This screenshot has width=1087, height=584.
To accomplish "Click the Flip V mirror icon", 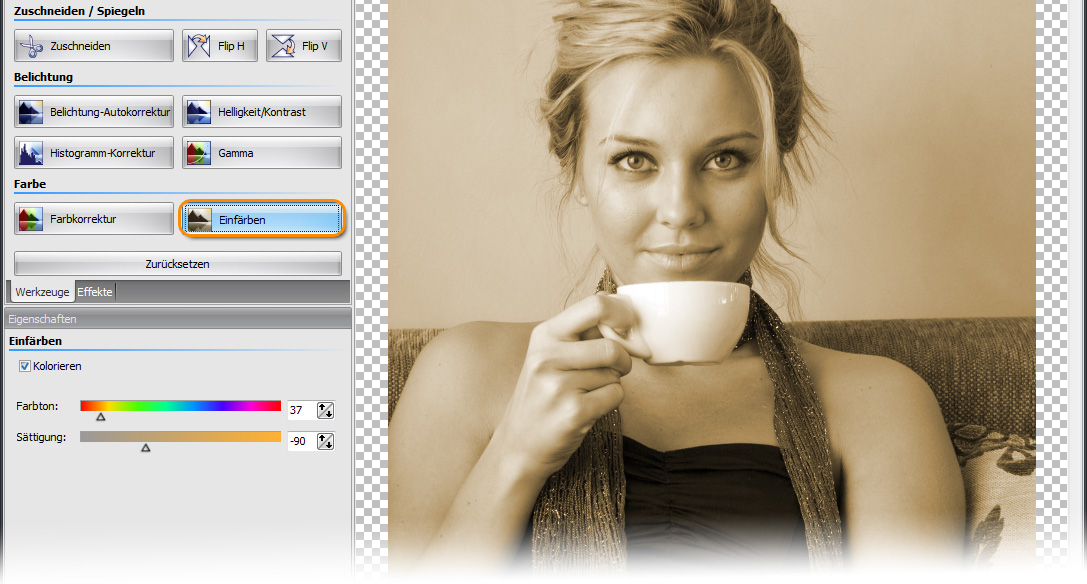I will (x=283, y=46).
